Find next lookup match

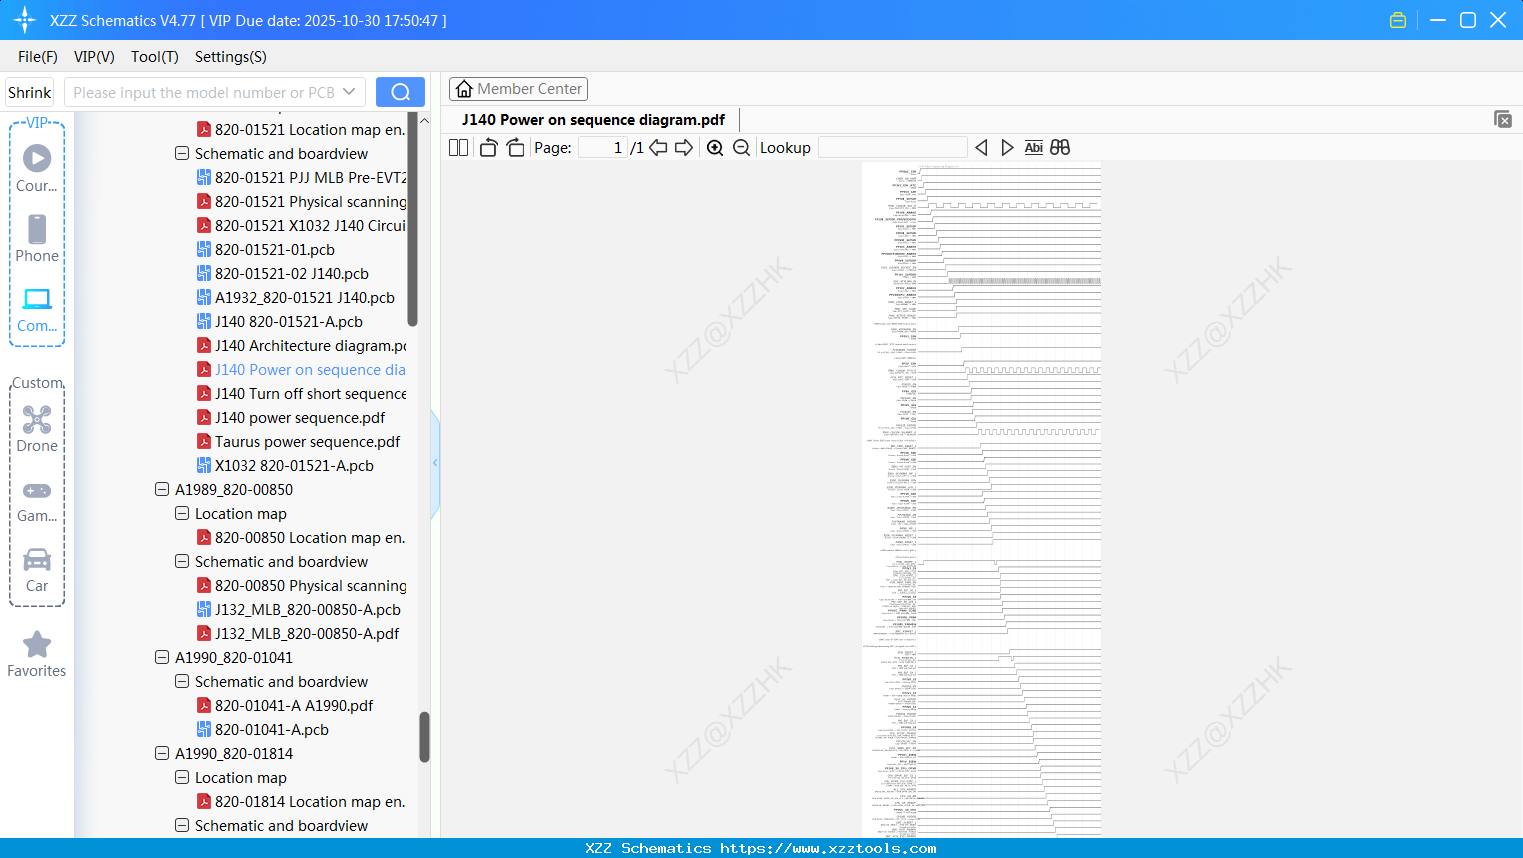pyautogui.click(x=1007, y=147)
